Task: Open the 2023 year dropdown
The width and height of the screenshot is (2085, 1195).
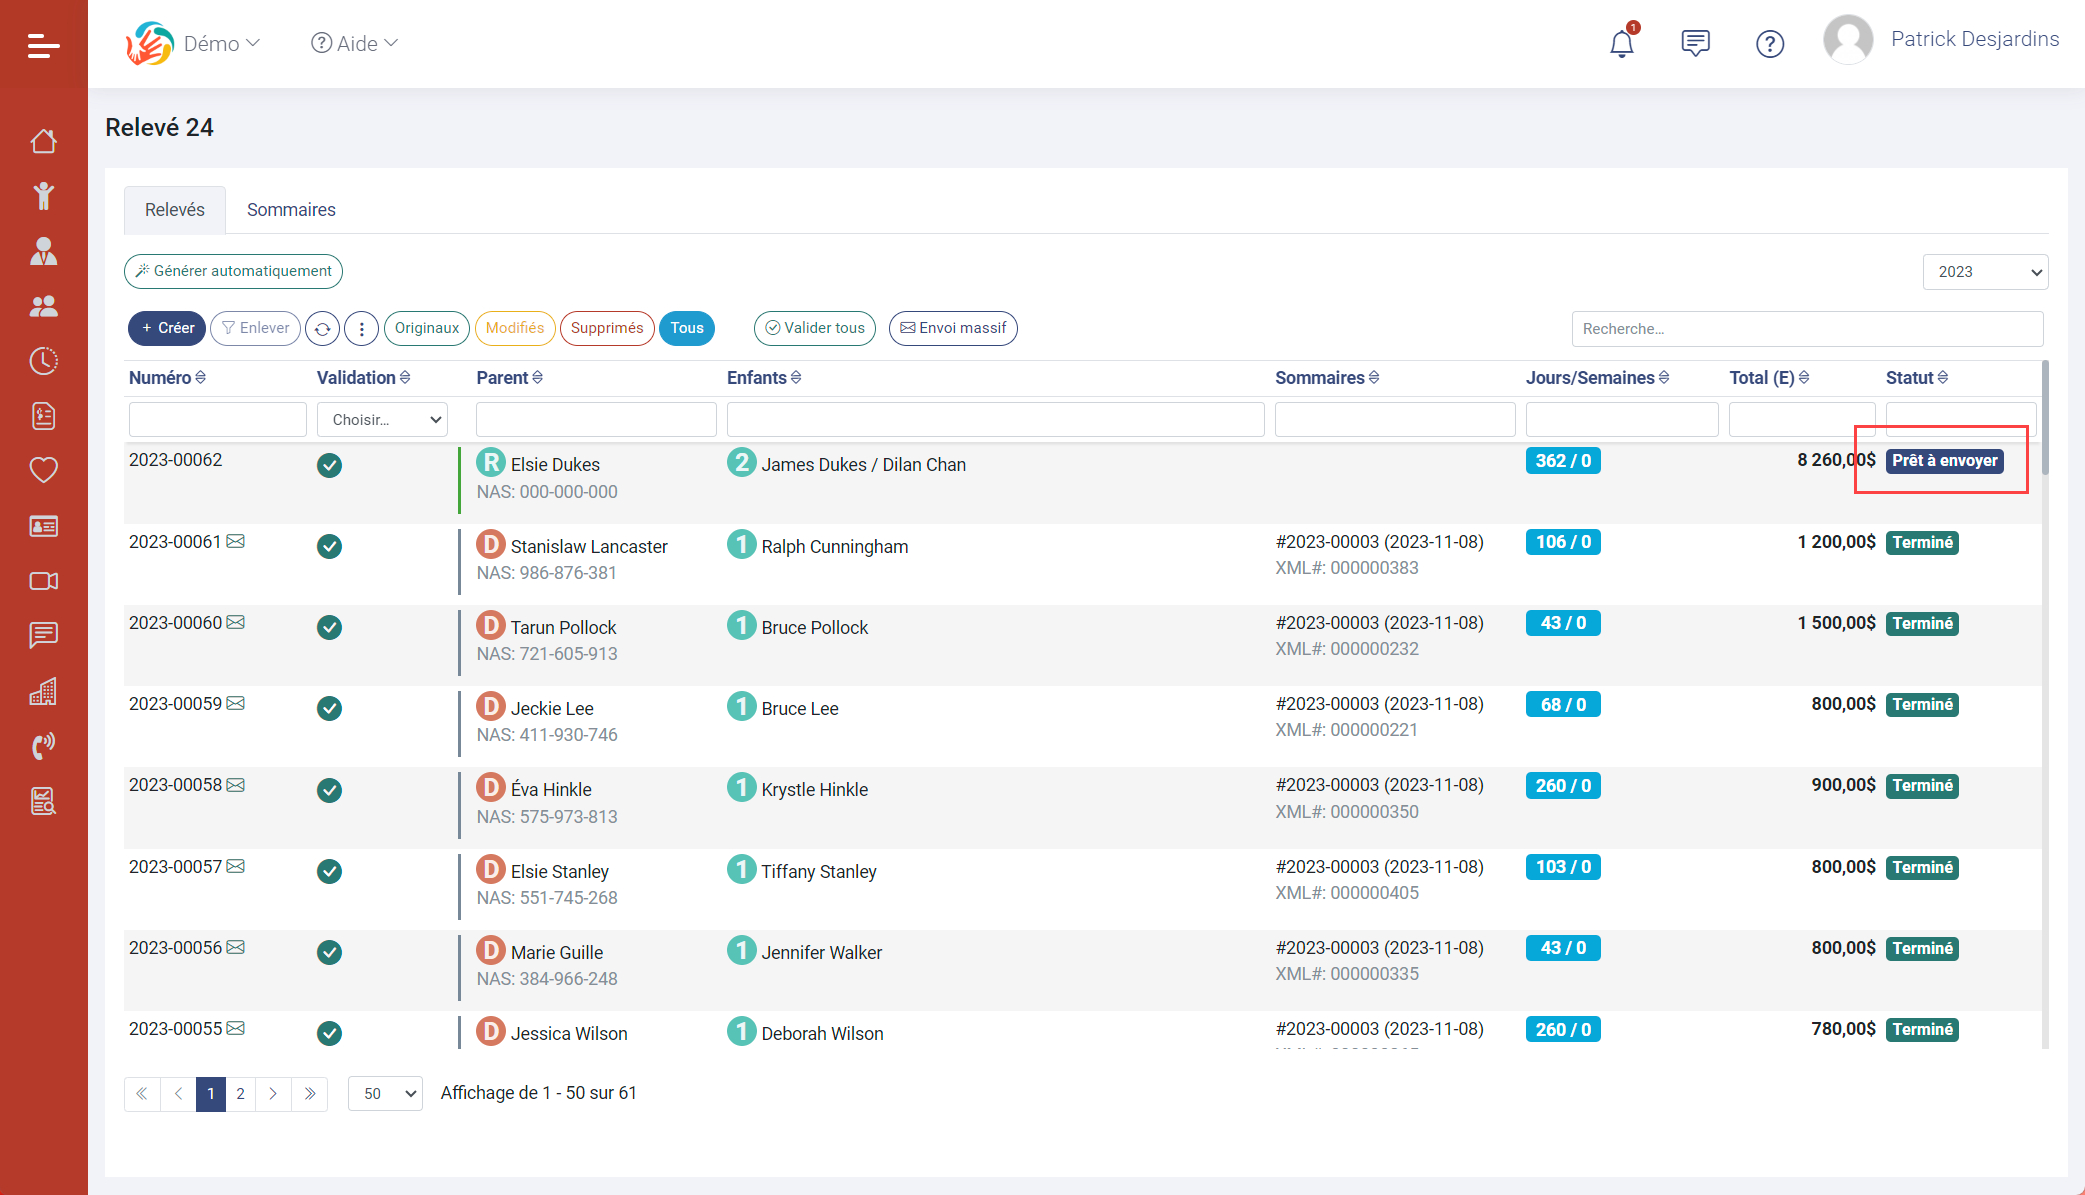Action: pyautogui.click(x=1984, y=272)
